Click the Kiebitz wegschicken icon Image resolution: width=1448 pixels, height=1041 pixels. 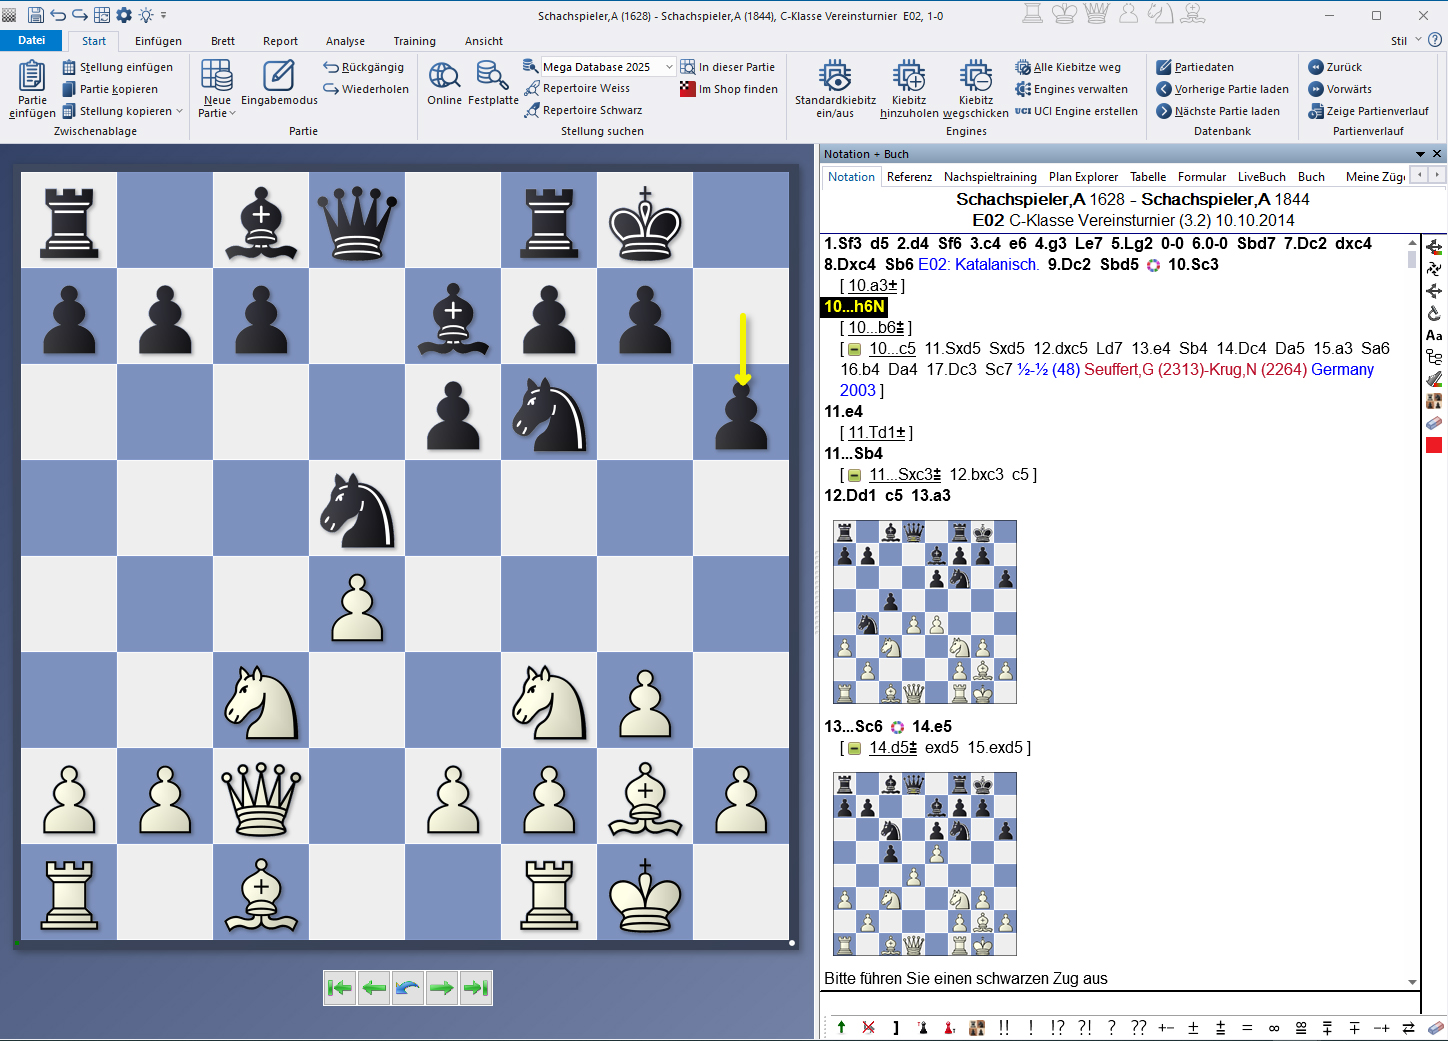(x=975, y=77)
